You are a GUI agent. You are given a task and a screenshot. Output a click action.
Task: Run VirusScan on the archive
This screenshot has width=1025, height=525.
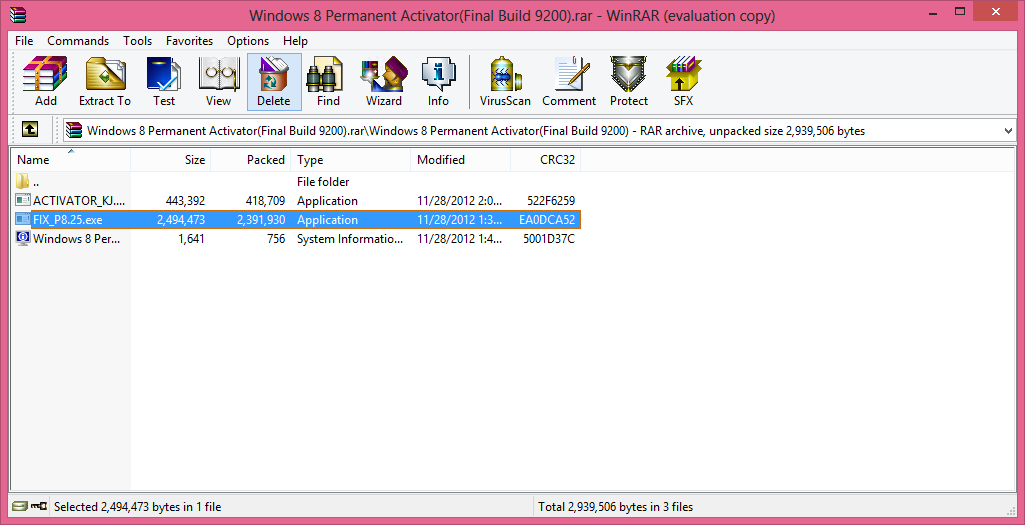pyautogui.click(x=505, y=82)
